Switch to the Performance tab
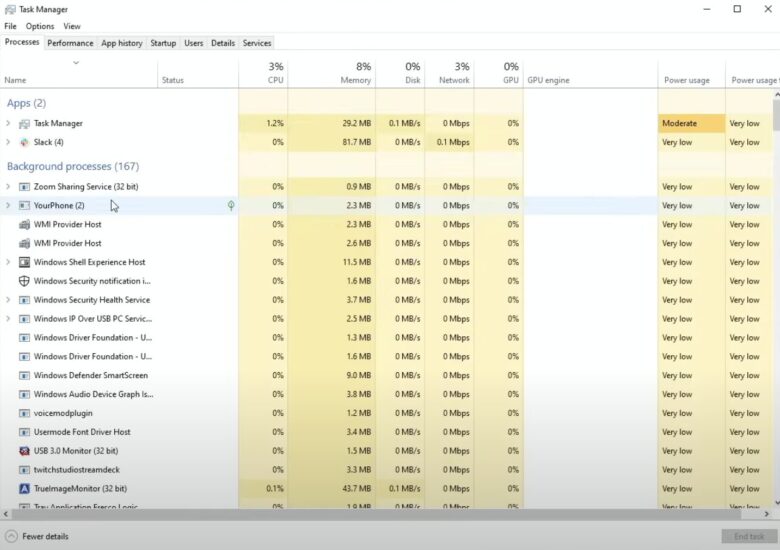The image size is (780, 550). (x=70, y=43)
